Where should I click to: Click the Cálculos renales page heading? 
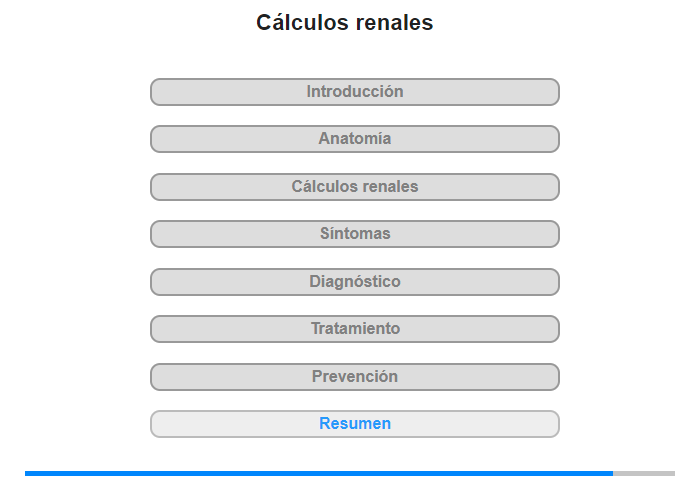click(344, 22)
